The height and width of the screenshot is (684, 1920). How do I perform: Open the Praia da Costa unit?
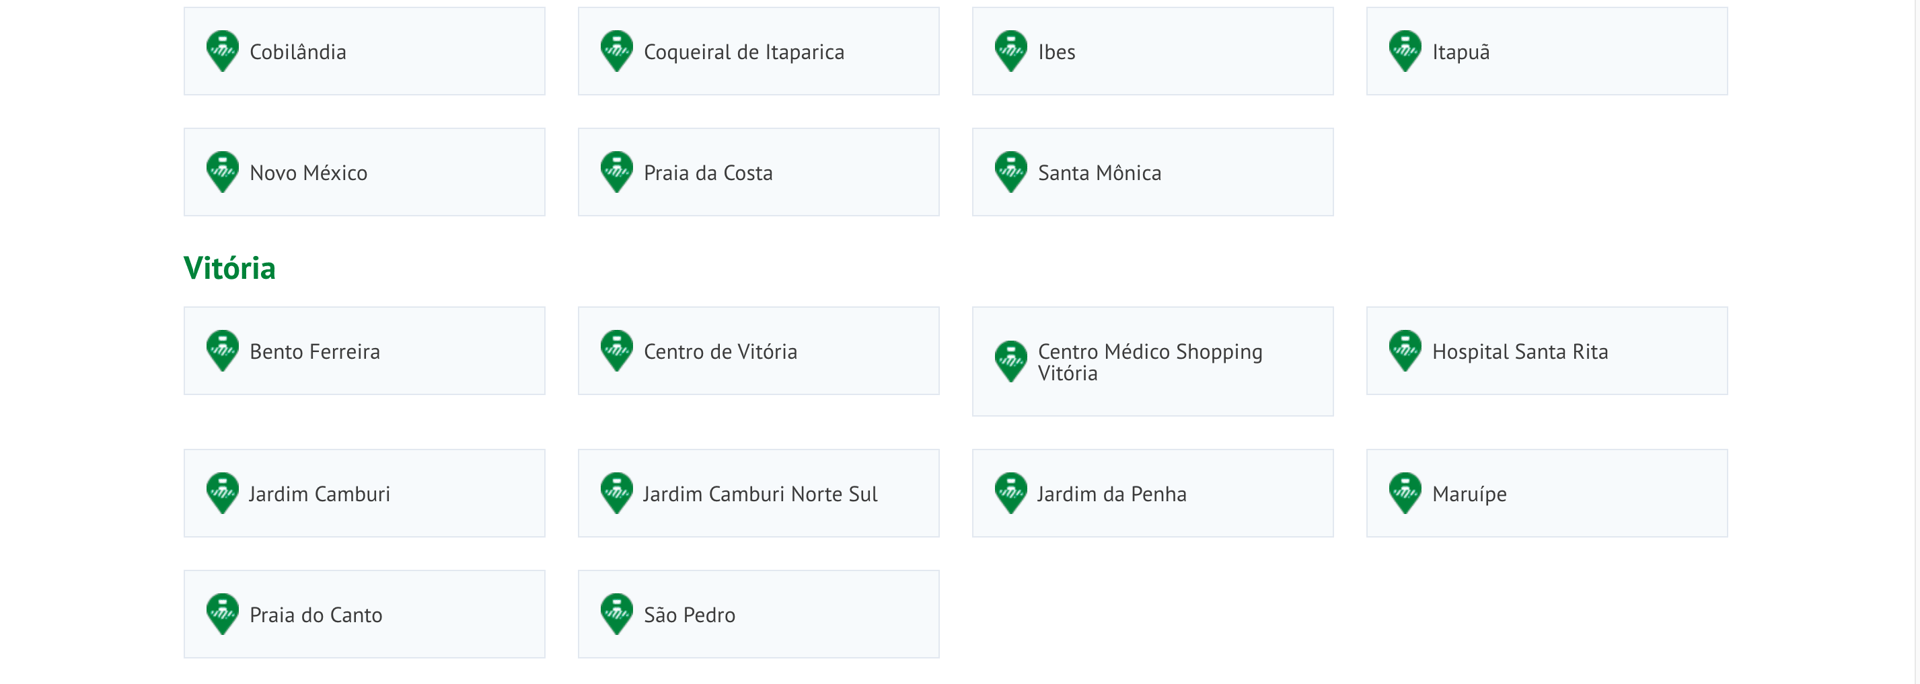point(758,172)
